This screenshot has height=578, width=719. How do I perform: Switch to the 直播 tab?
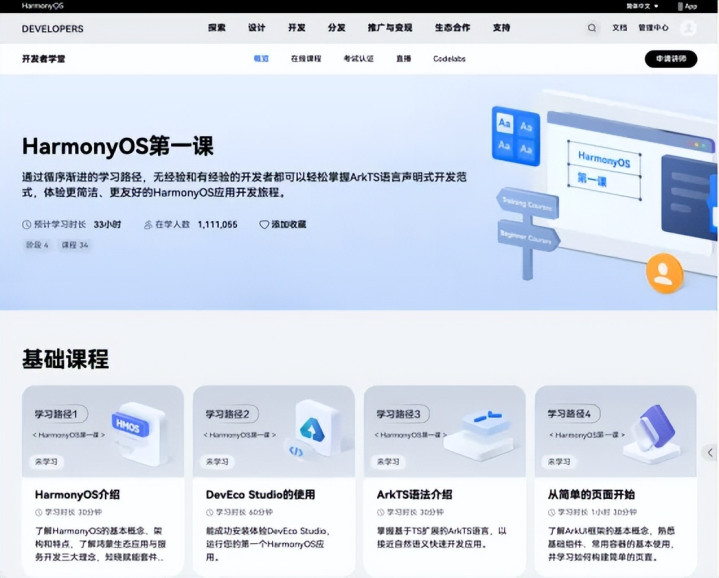[x=404, y=59]
